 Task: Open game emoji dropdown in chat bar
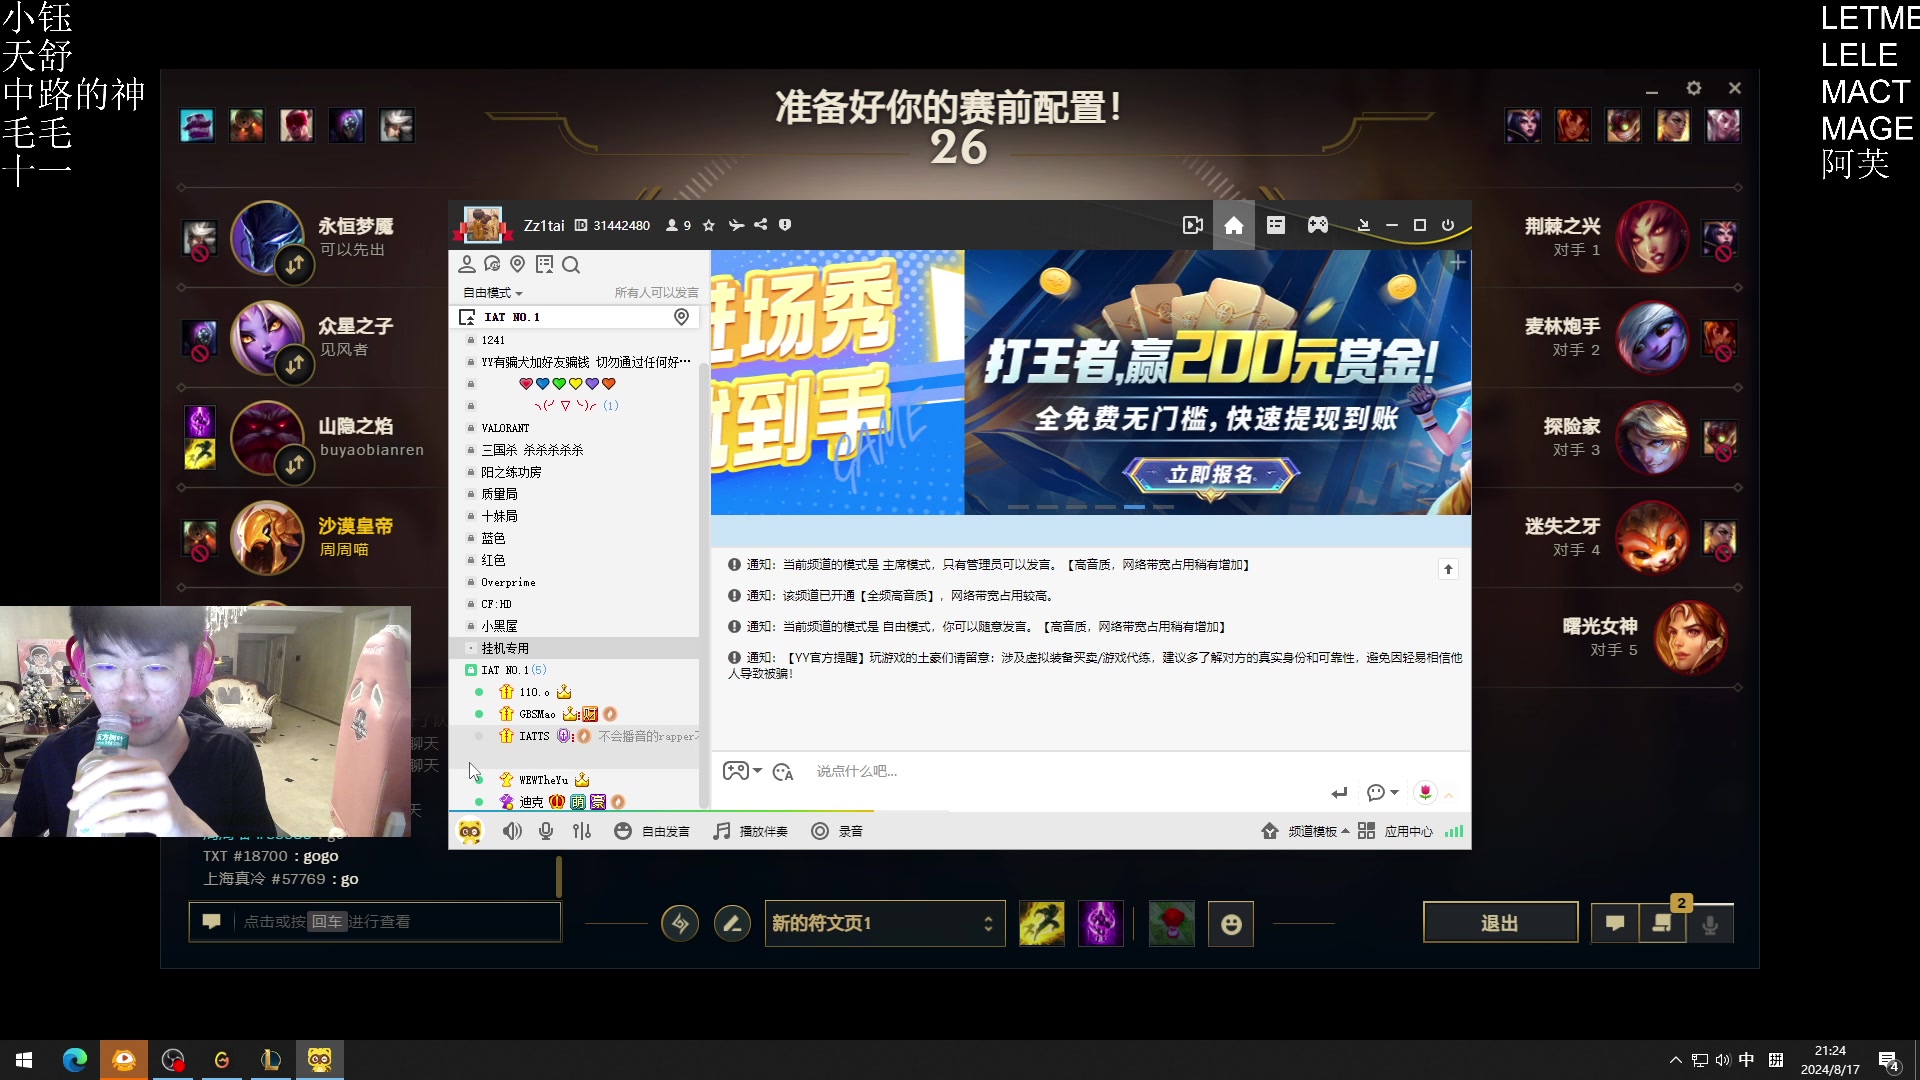point(742,771)
